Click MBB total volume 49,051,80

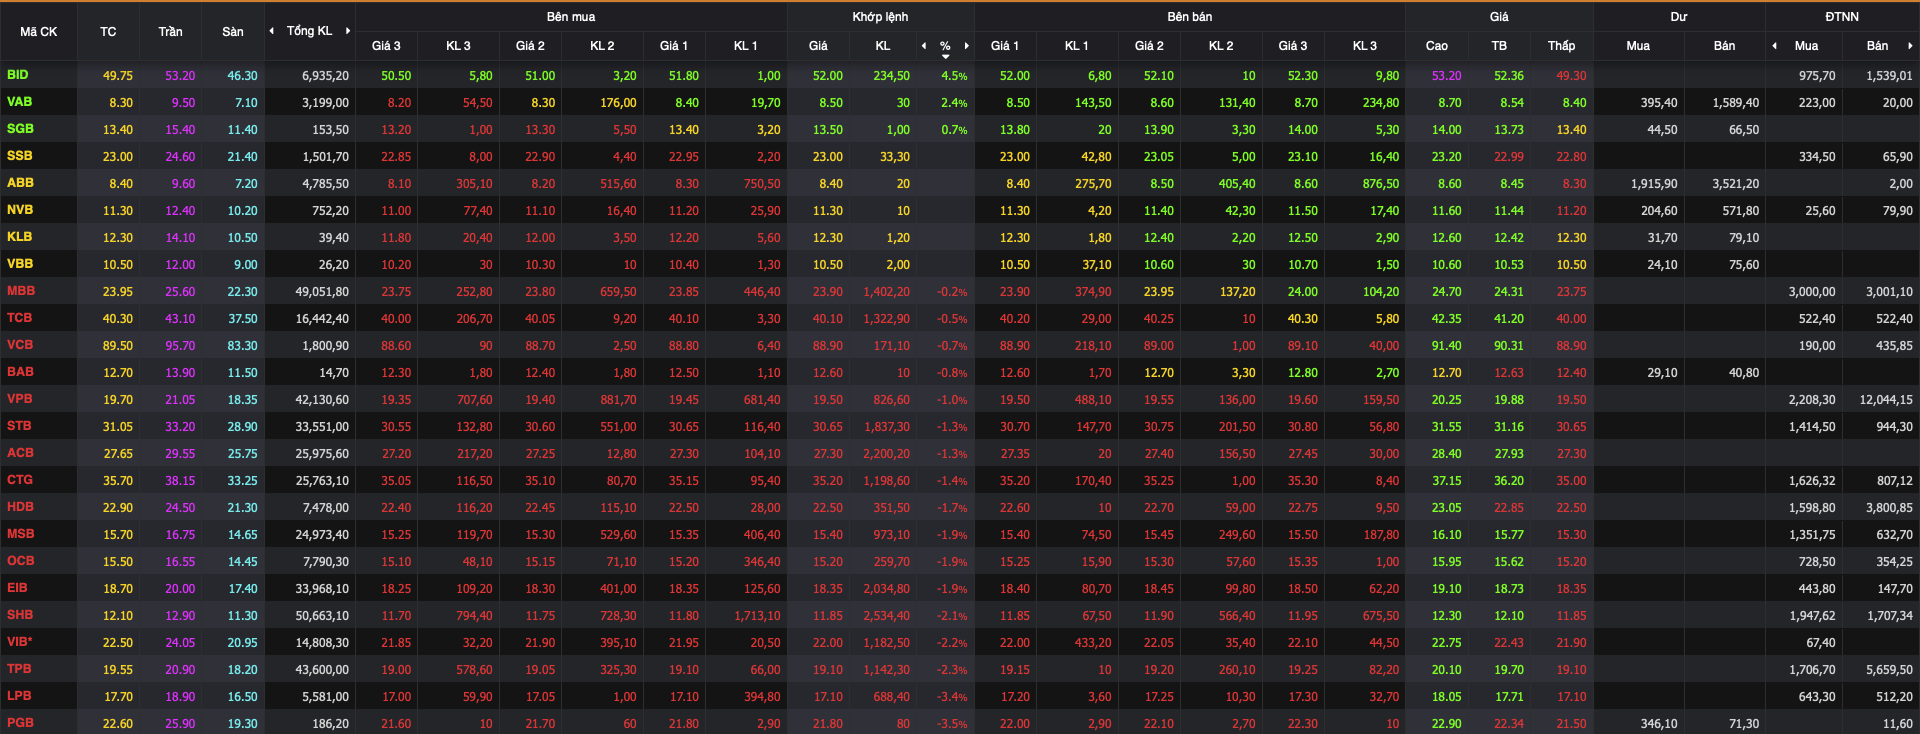322,292
